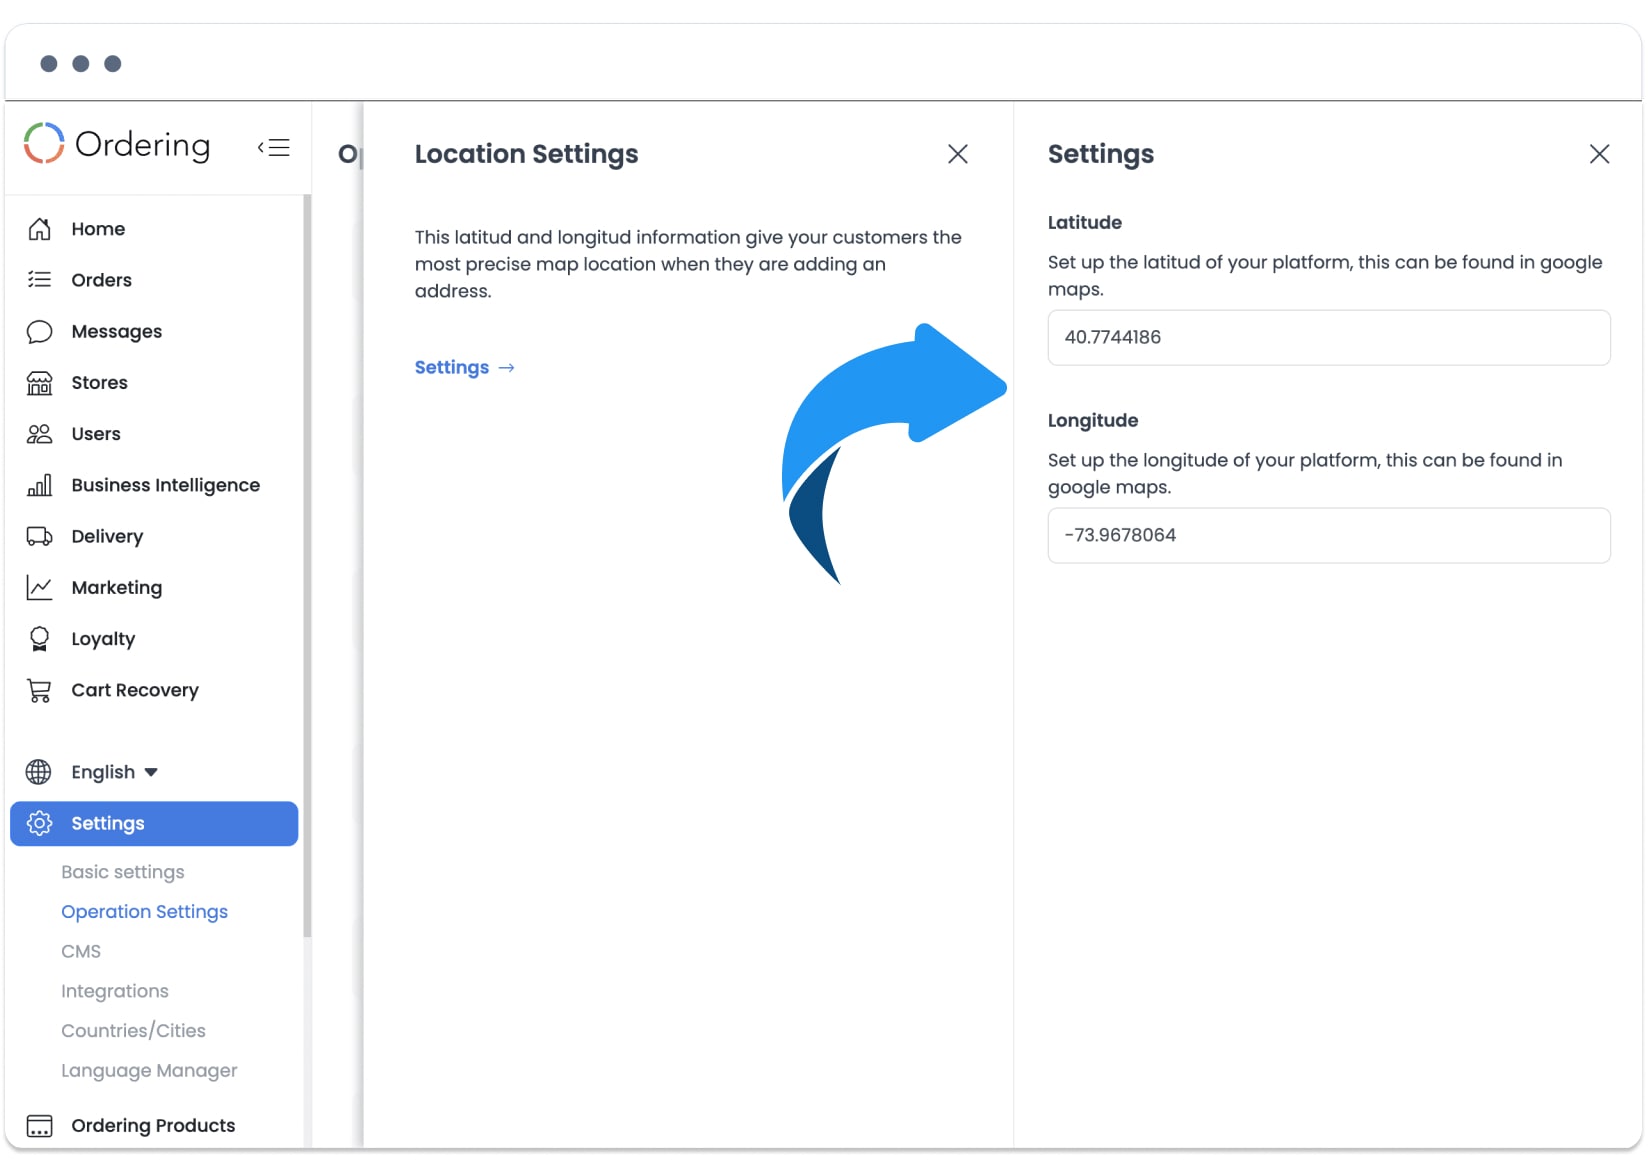Click the Ordering Products window icon
Image resolution: width=1648 pixels, height=1165 pixels.
tap(39, 1126)
